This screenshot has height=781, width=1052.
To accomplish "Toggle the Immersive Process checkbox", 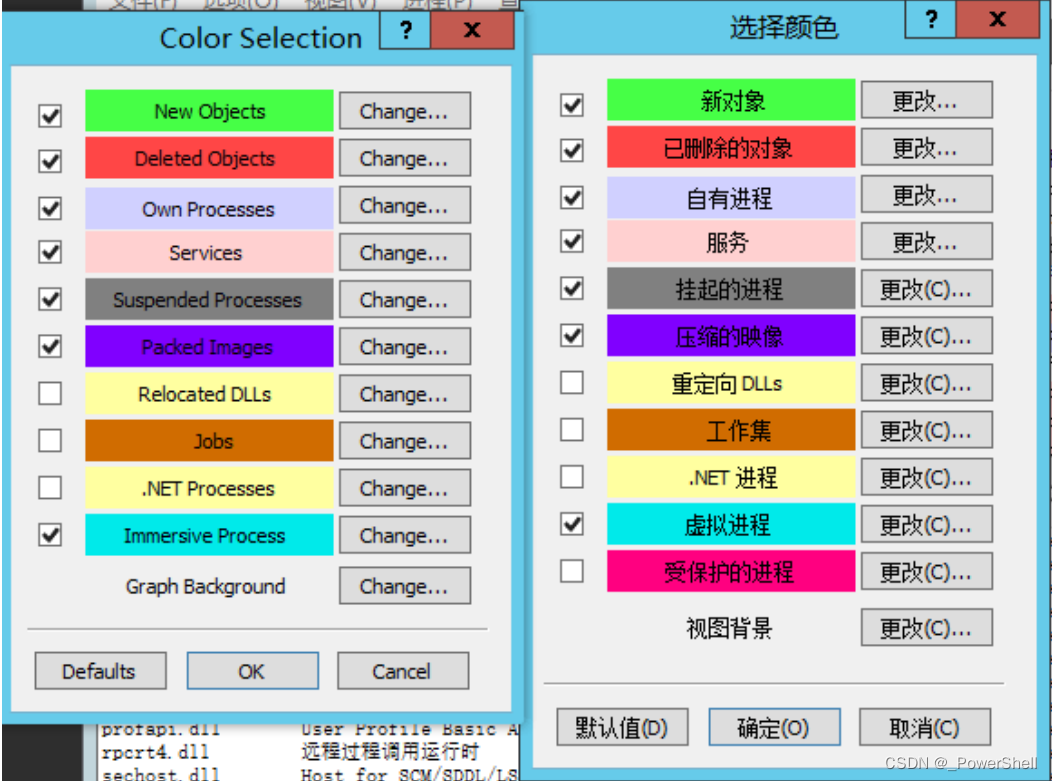I will (50, 535).
